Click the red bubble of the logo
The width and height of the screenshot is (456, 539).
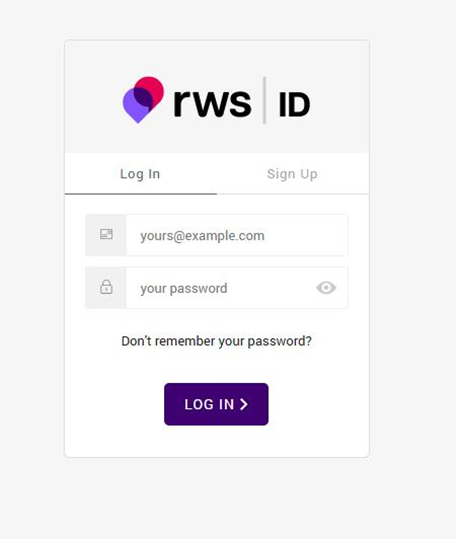point(150,90)
